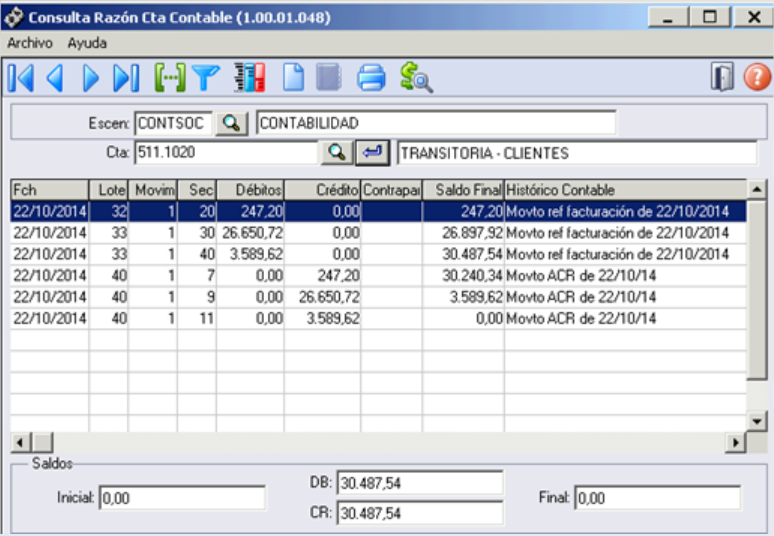Click the CR total field

(420, 513)
